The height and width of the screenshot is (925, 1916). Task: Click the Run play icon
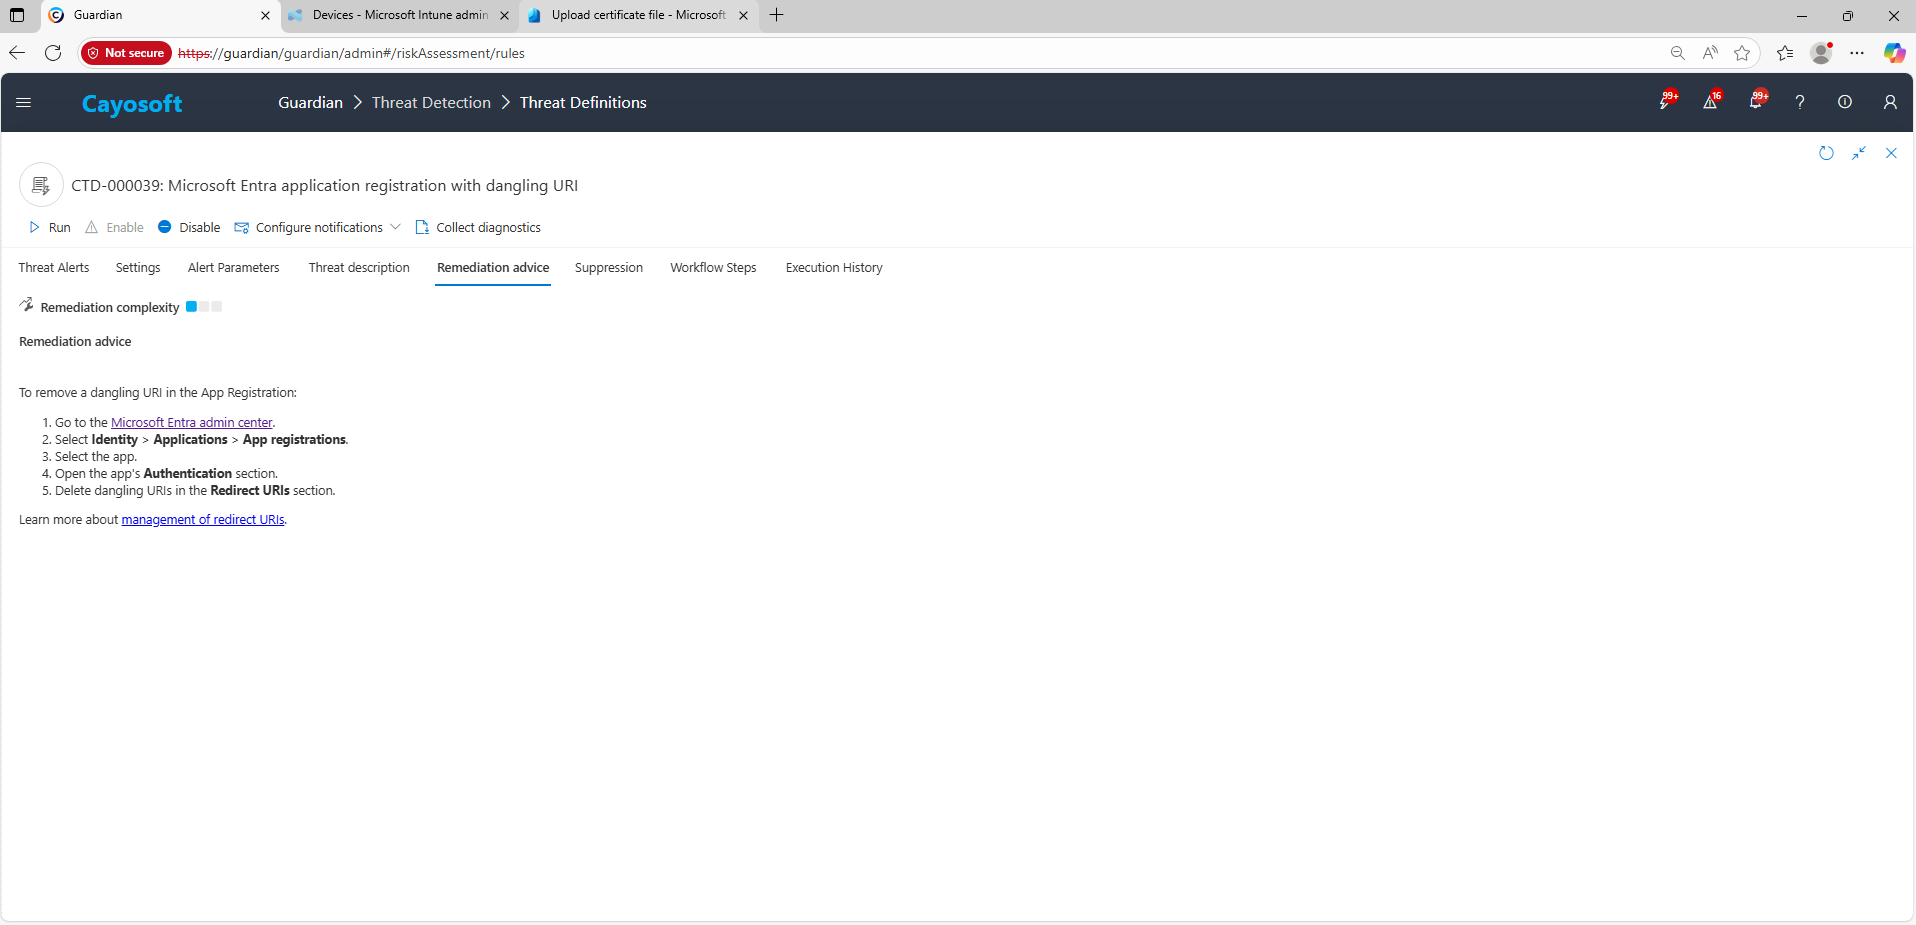coord(35,228)
